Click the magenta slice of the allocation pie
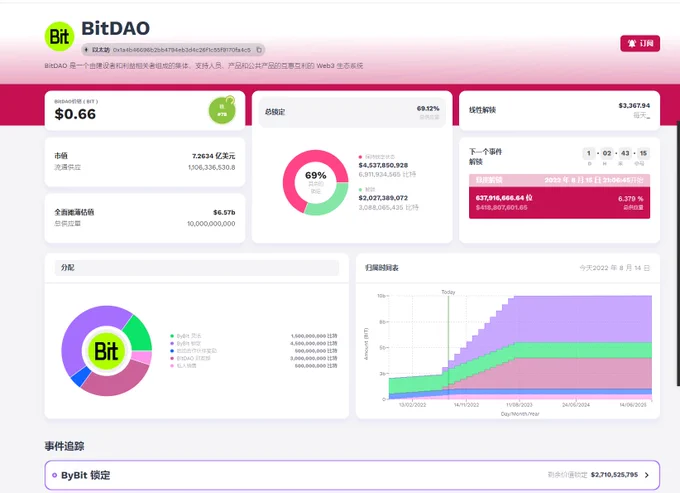Screen dimensions: 680x493 click(x=117, y=379)
